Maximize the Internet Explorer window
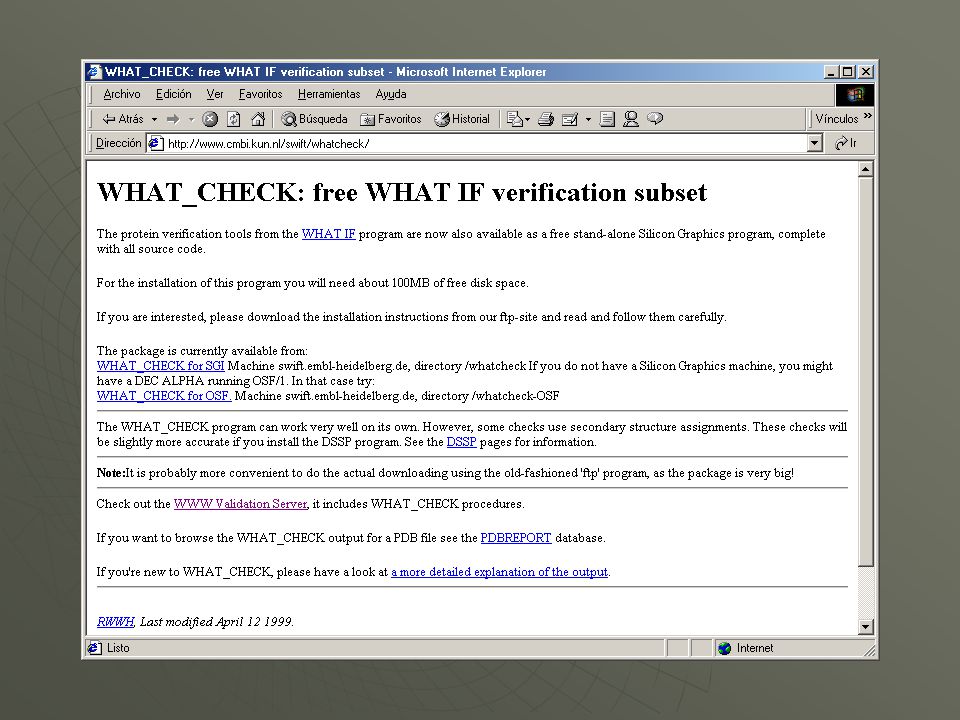960x720 pixels. pyautogui.click(x=847, y=72)
